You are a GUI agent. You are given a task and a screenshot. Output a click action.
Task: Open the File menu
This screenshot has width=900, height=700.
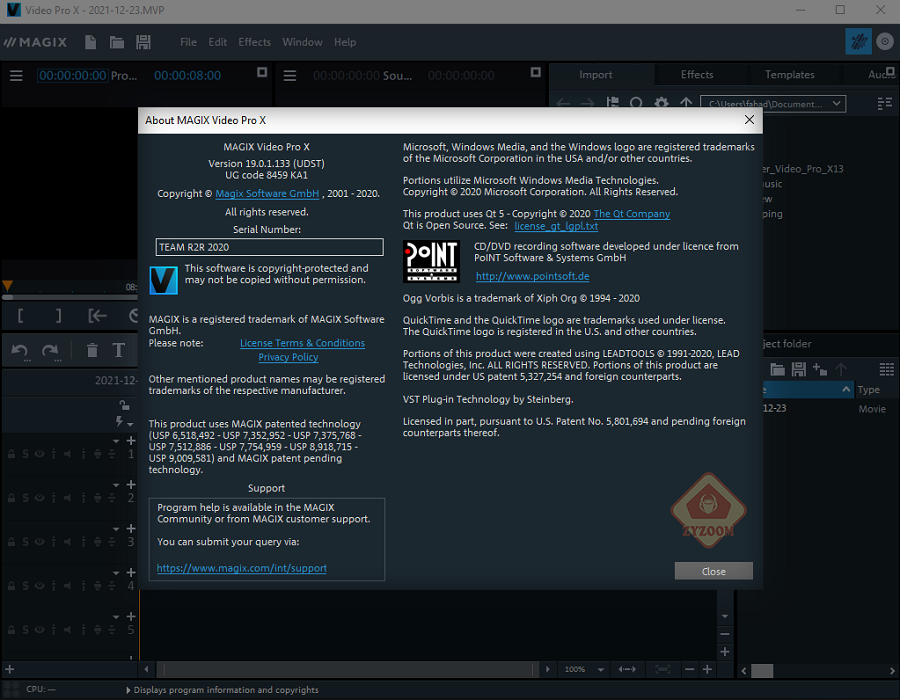coord(188,42)
